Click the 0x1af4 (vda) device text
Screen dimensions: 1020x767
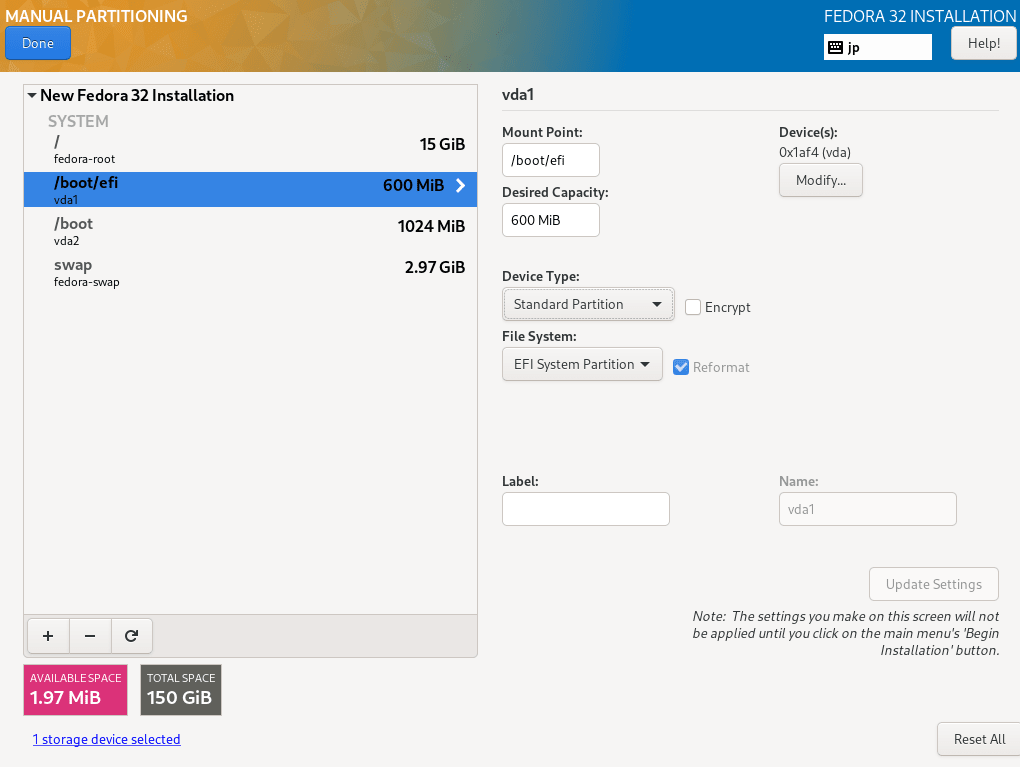click(815, 152)
